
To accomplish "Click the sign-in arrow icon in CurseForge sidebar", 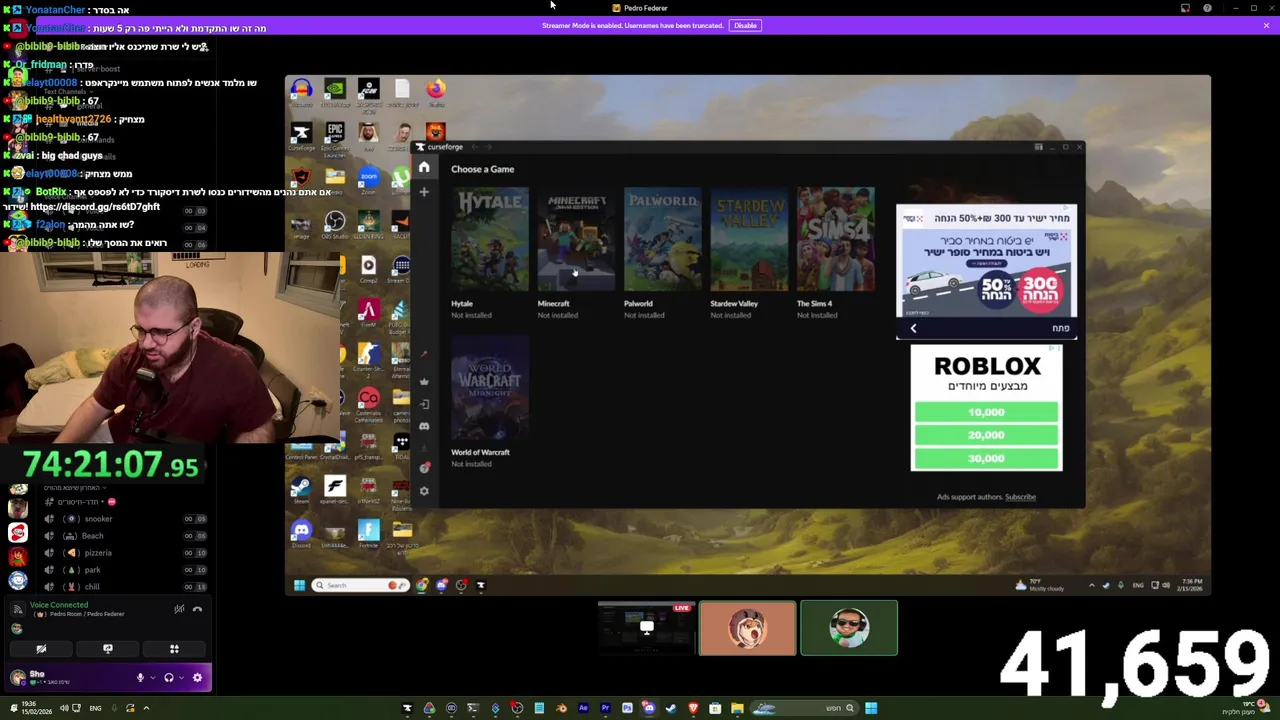I will [424, 404].
